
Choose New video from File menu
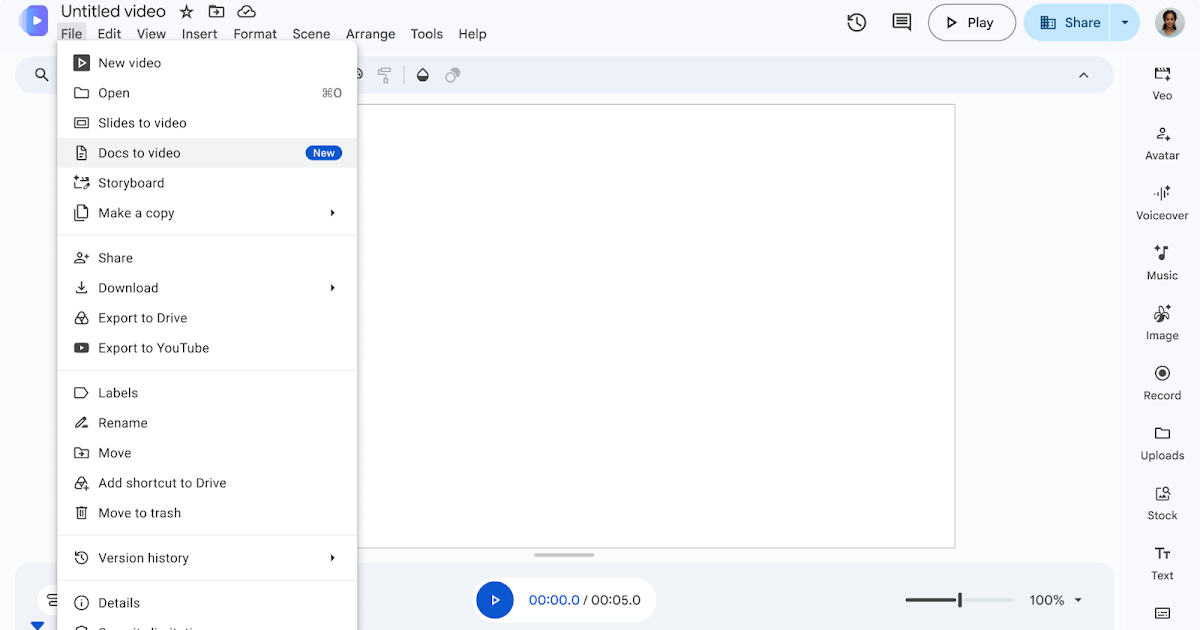point(207,63)
